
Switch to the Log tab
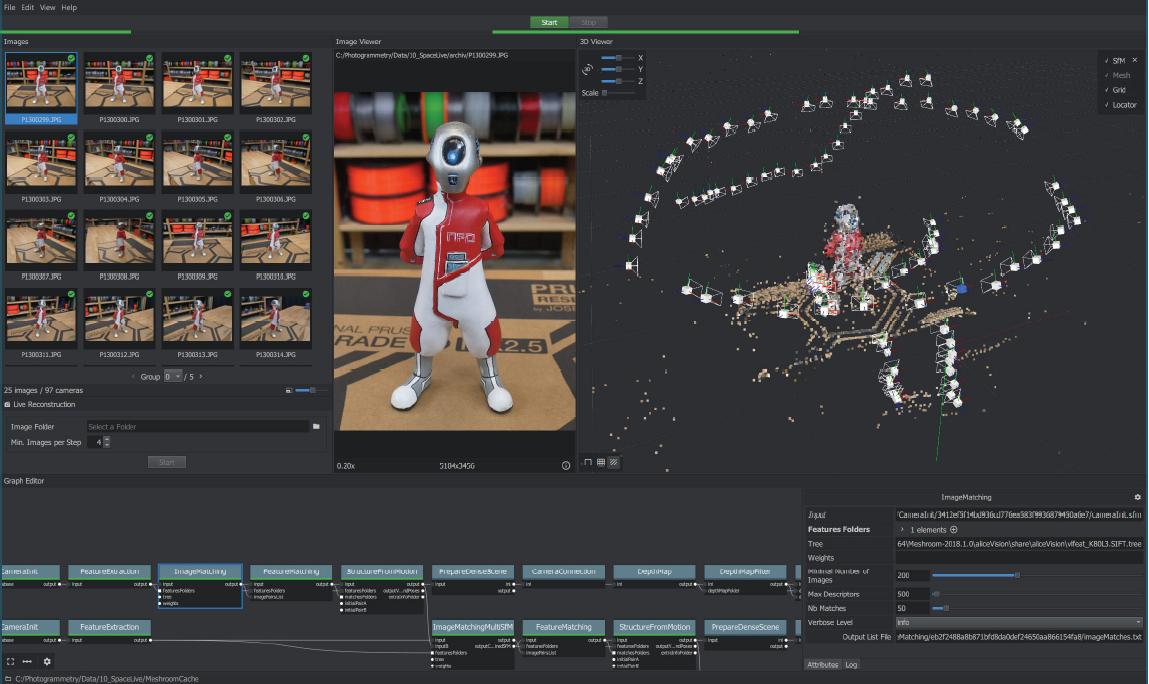(x=851, y=664)
